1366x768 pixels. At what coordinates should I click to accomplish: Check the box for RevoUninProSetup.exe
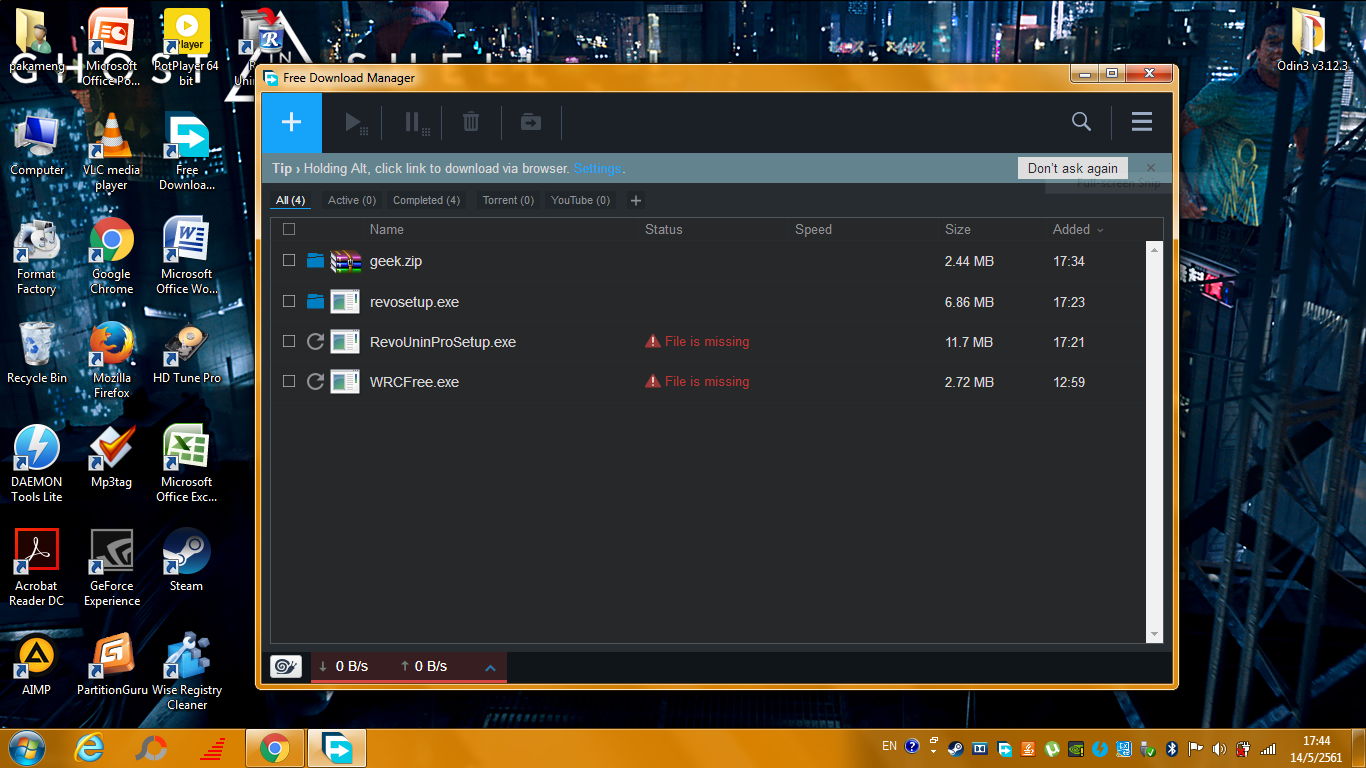(x=289, y=341)
